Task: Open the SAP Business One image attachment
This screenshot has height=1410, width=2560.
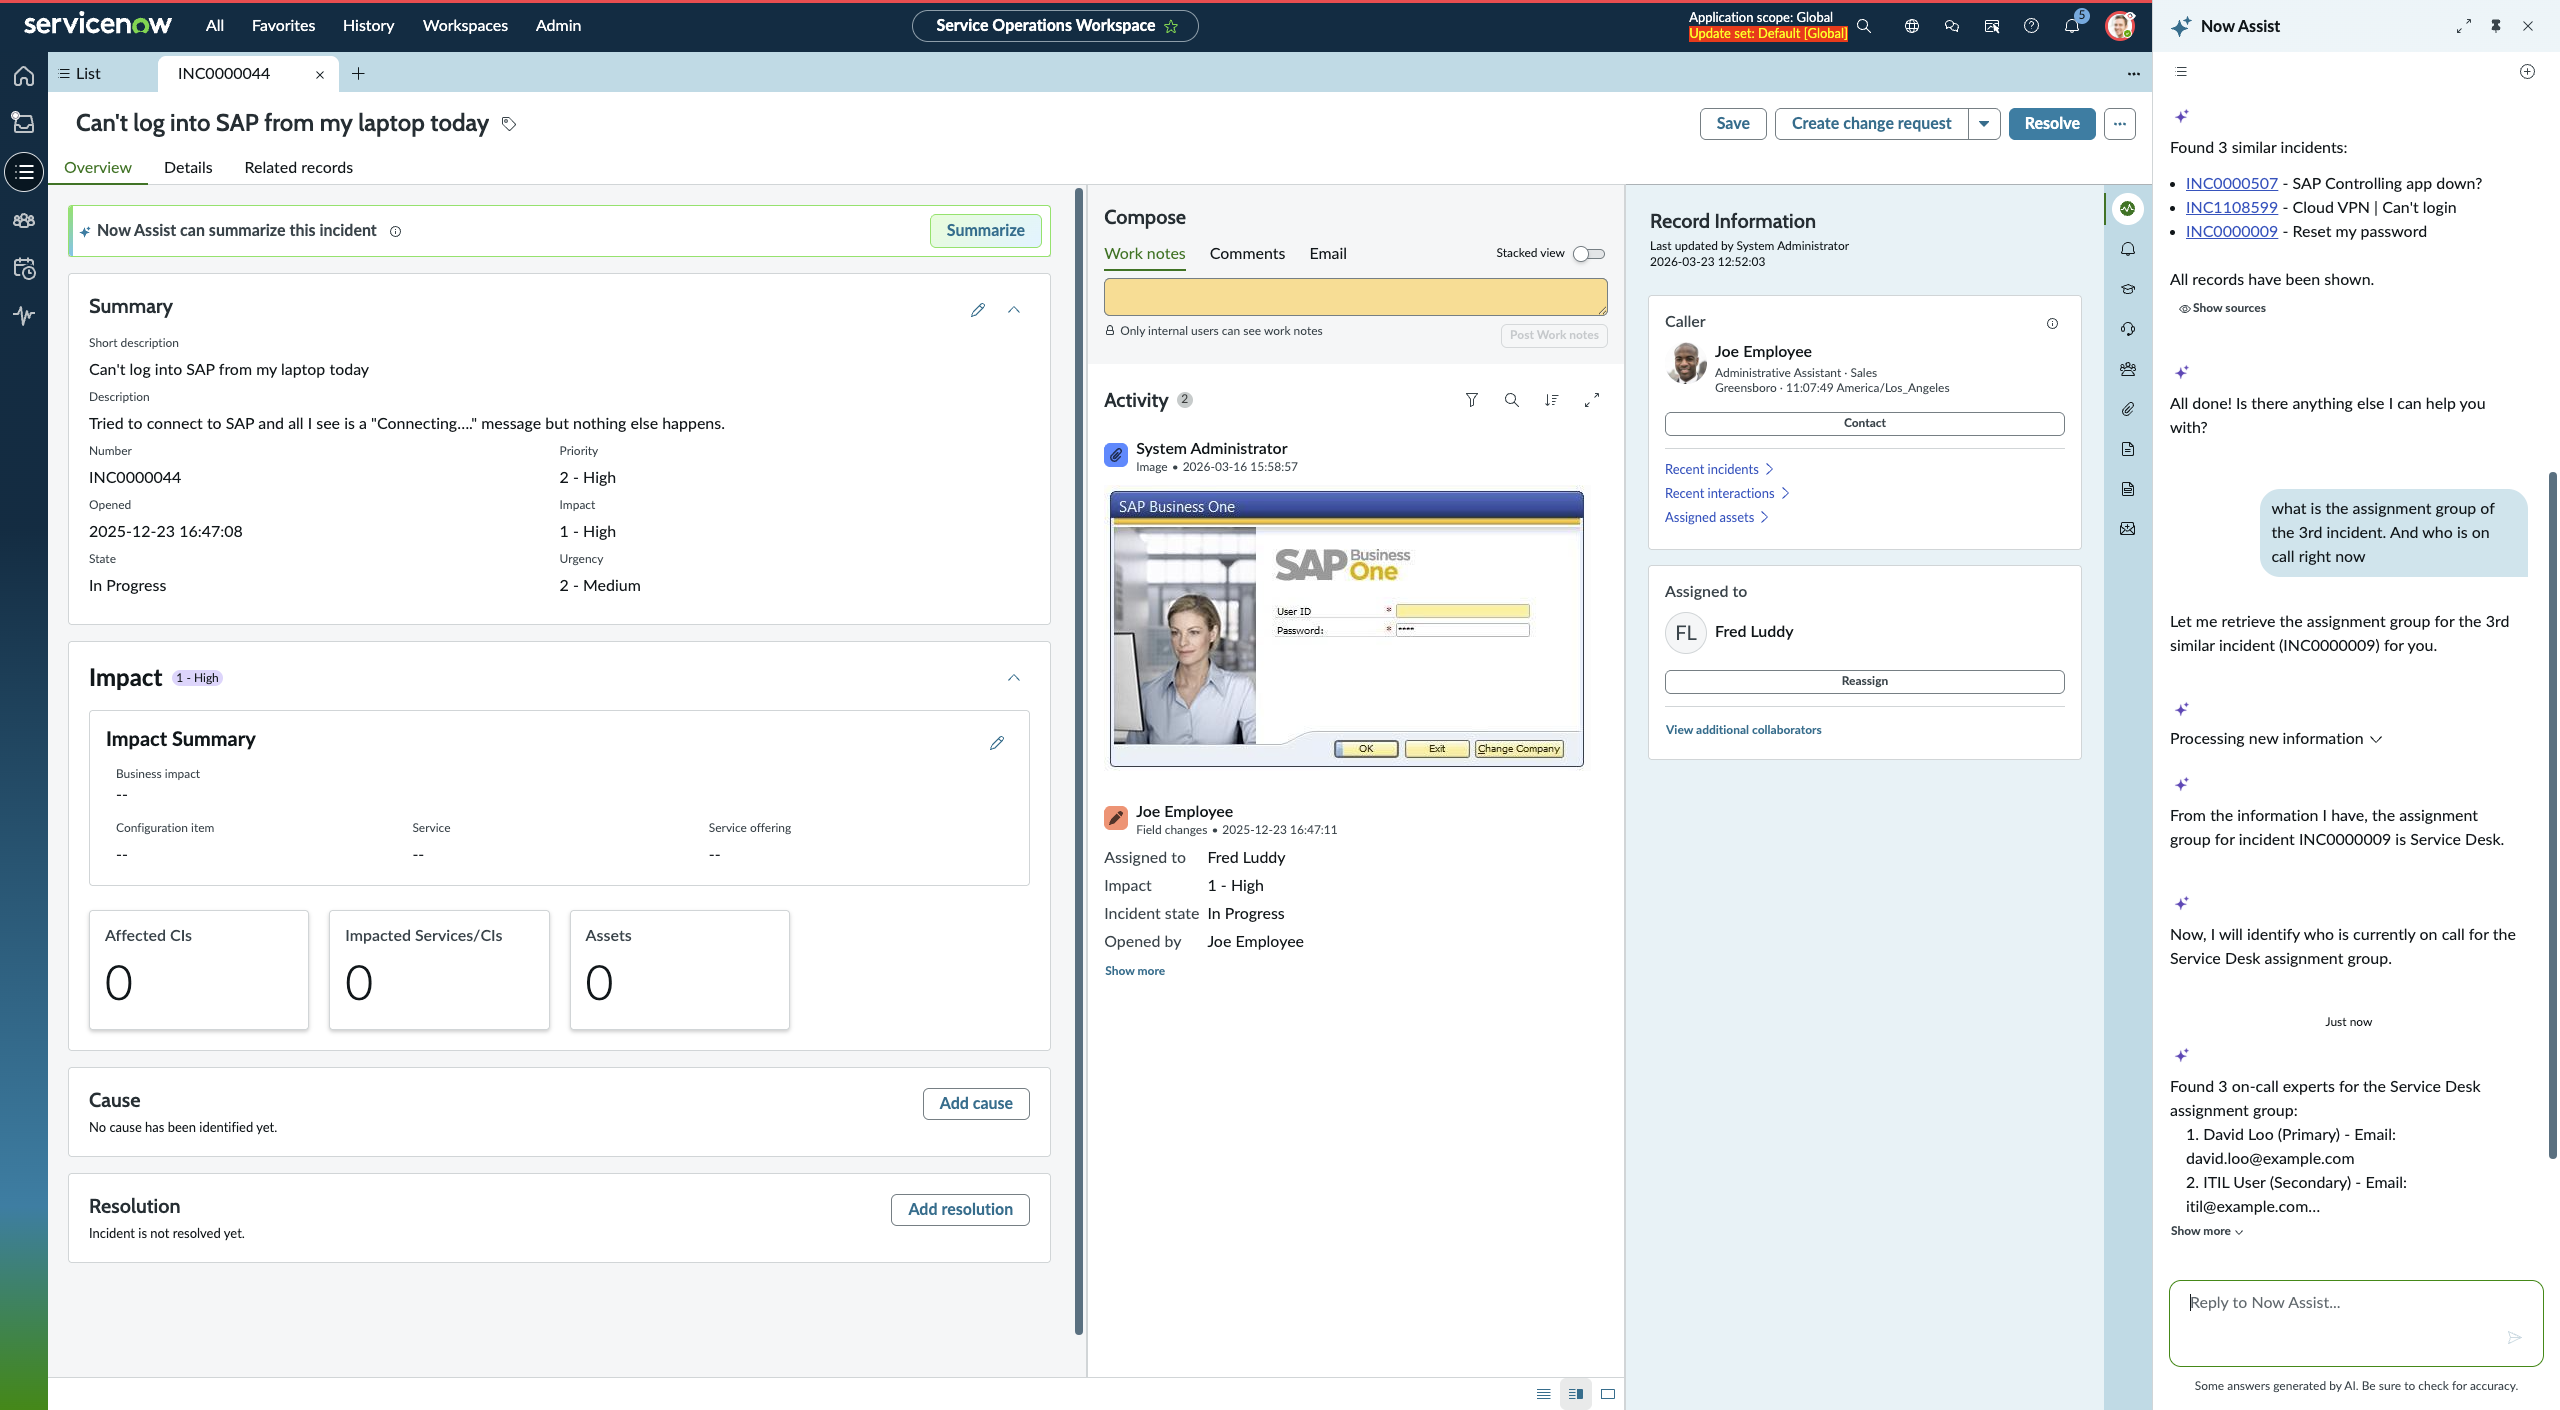Action: [x=1346, y=629]
